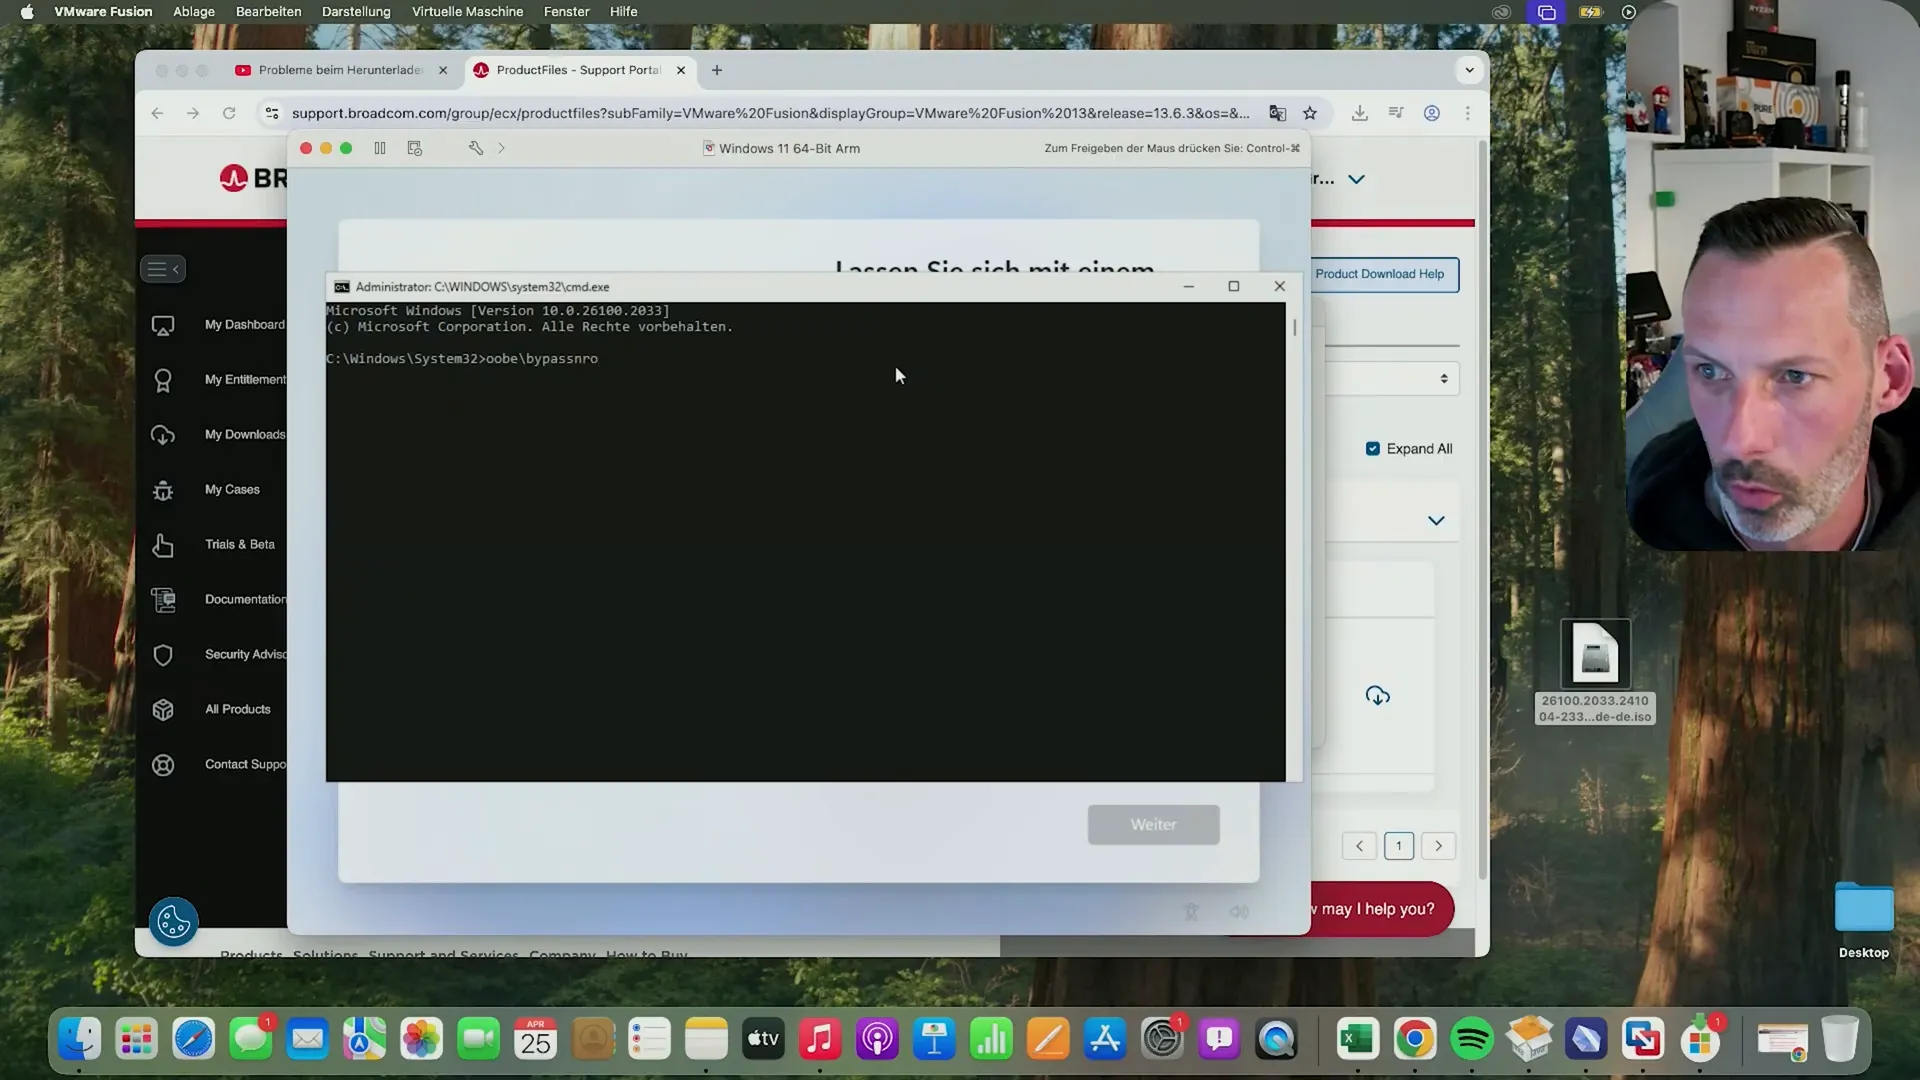Open My Entitlements in sidebar
1920x1080 pixels.
pos(217,380)
